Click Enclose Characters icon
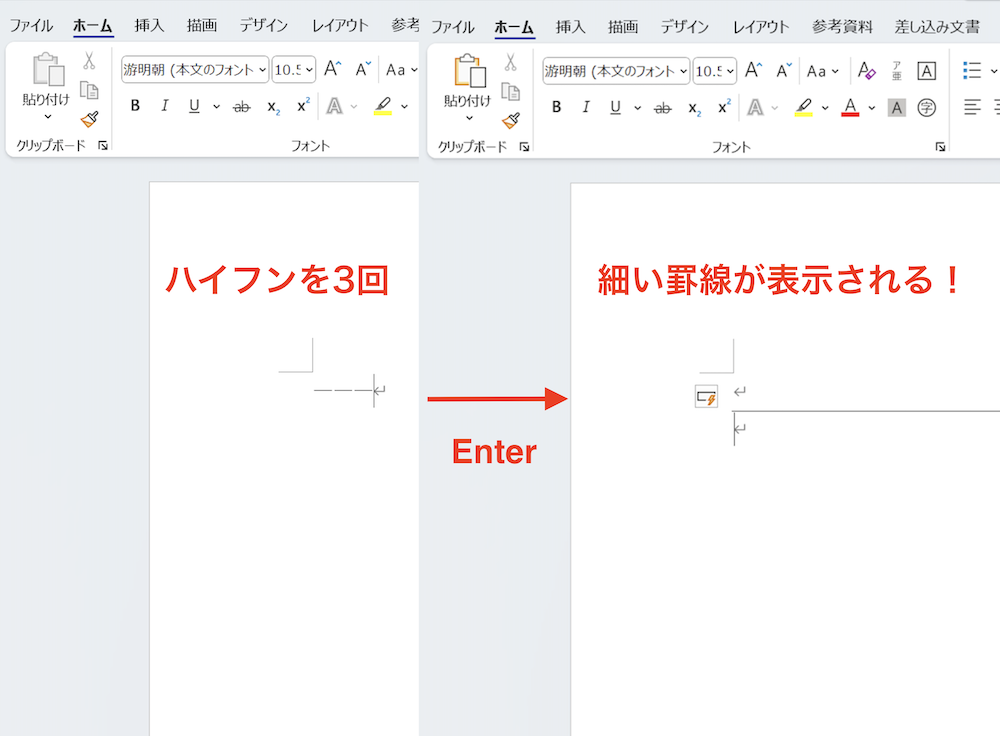 point(927,108)
